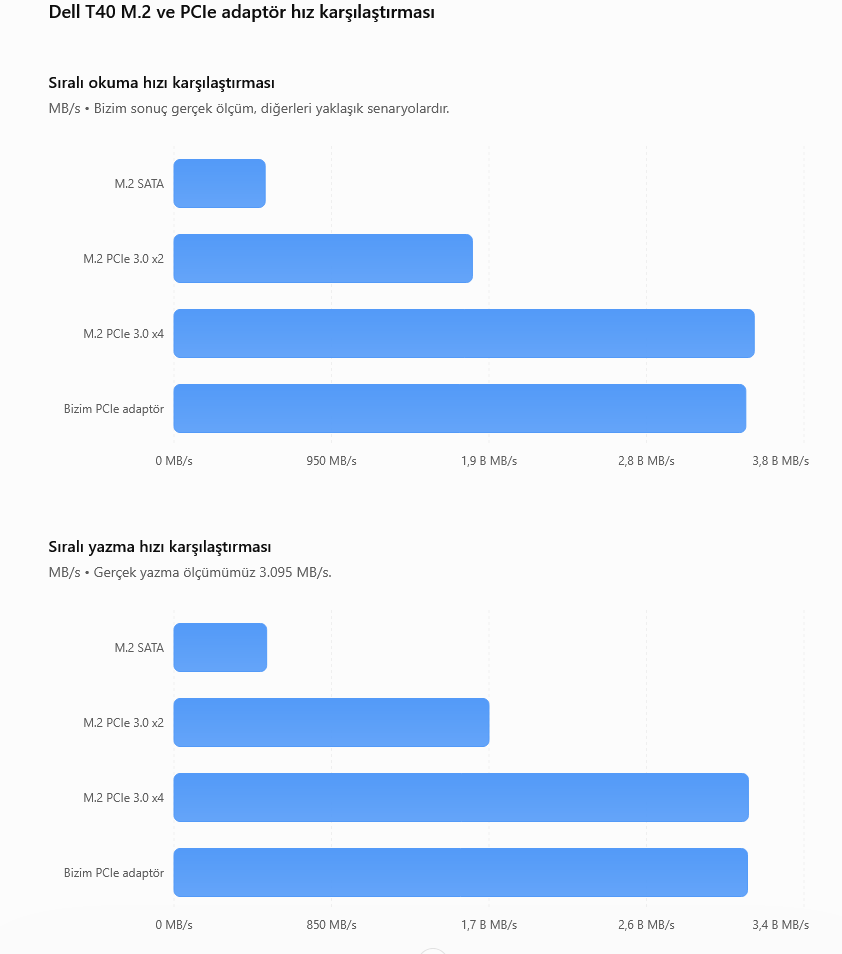
Task: Click the M.2 SATA label in read chart
Action: [x=139, y=184]
